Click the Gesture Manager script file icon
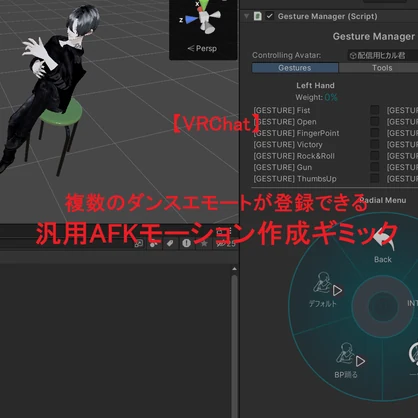 [258, 16]
